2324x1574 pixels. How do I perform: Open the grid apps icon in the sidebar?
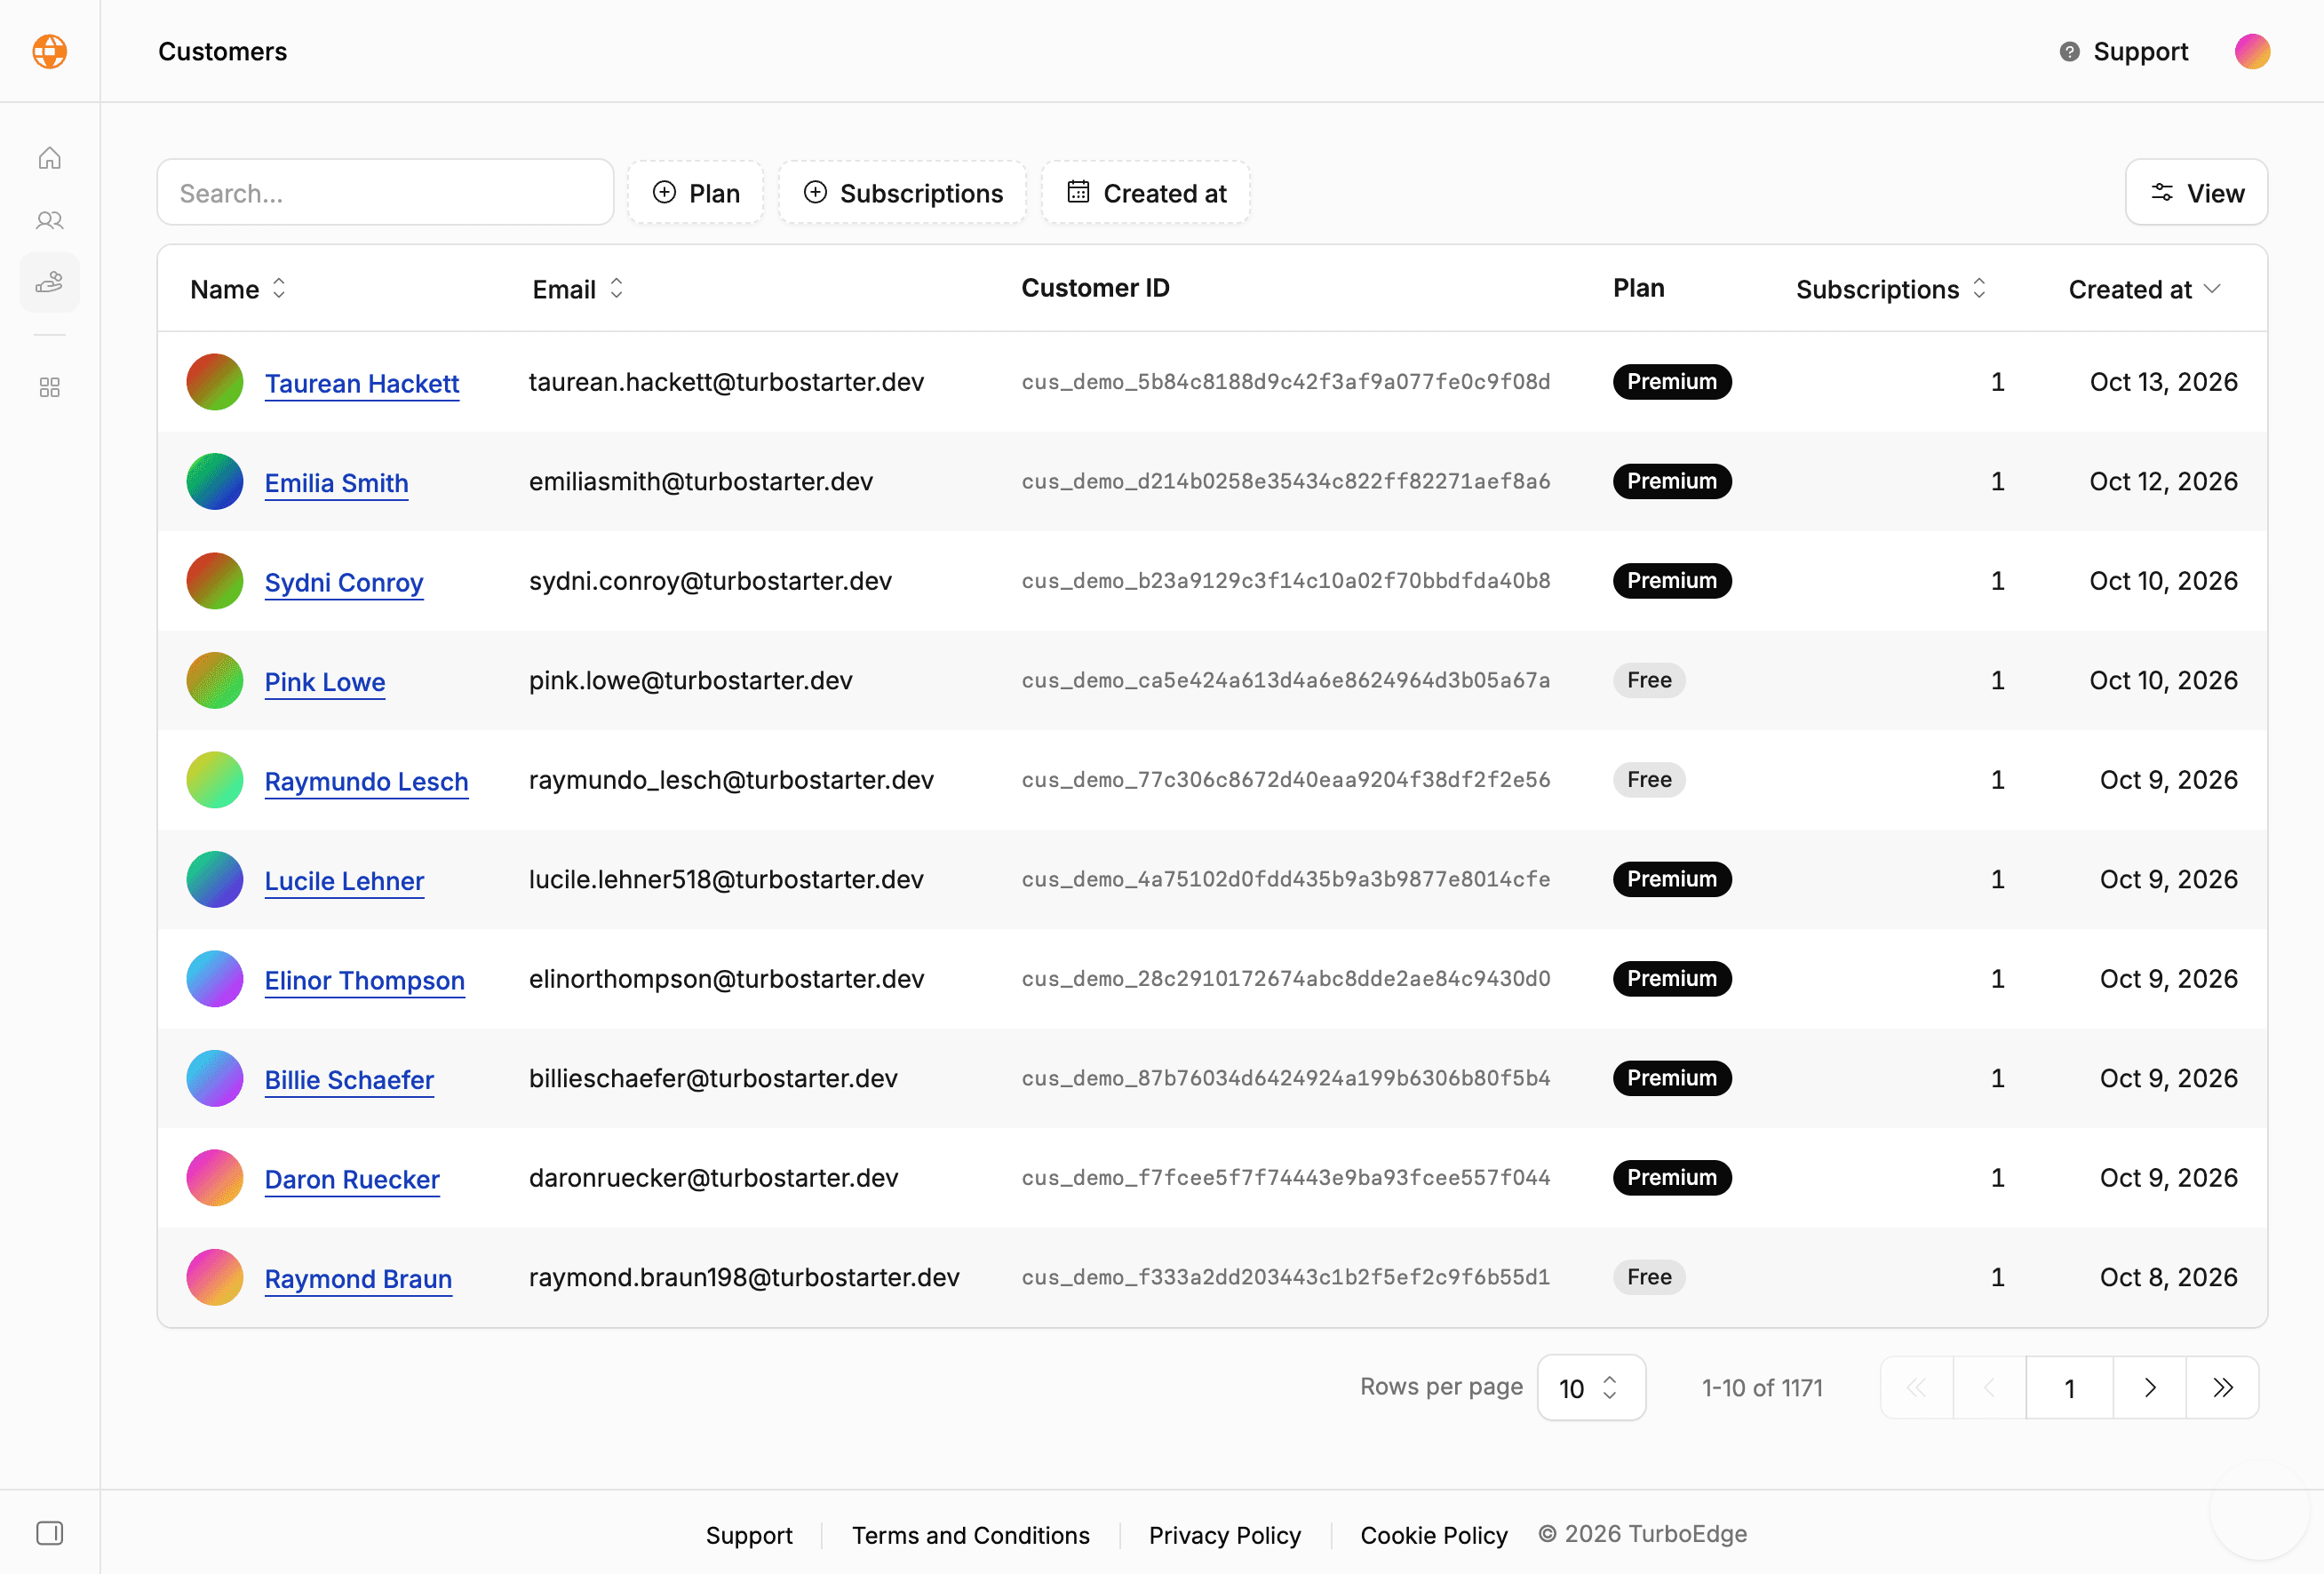(x=49, y=387)
